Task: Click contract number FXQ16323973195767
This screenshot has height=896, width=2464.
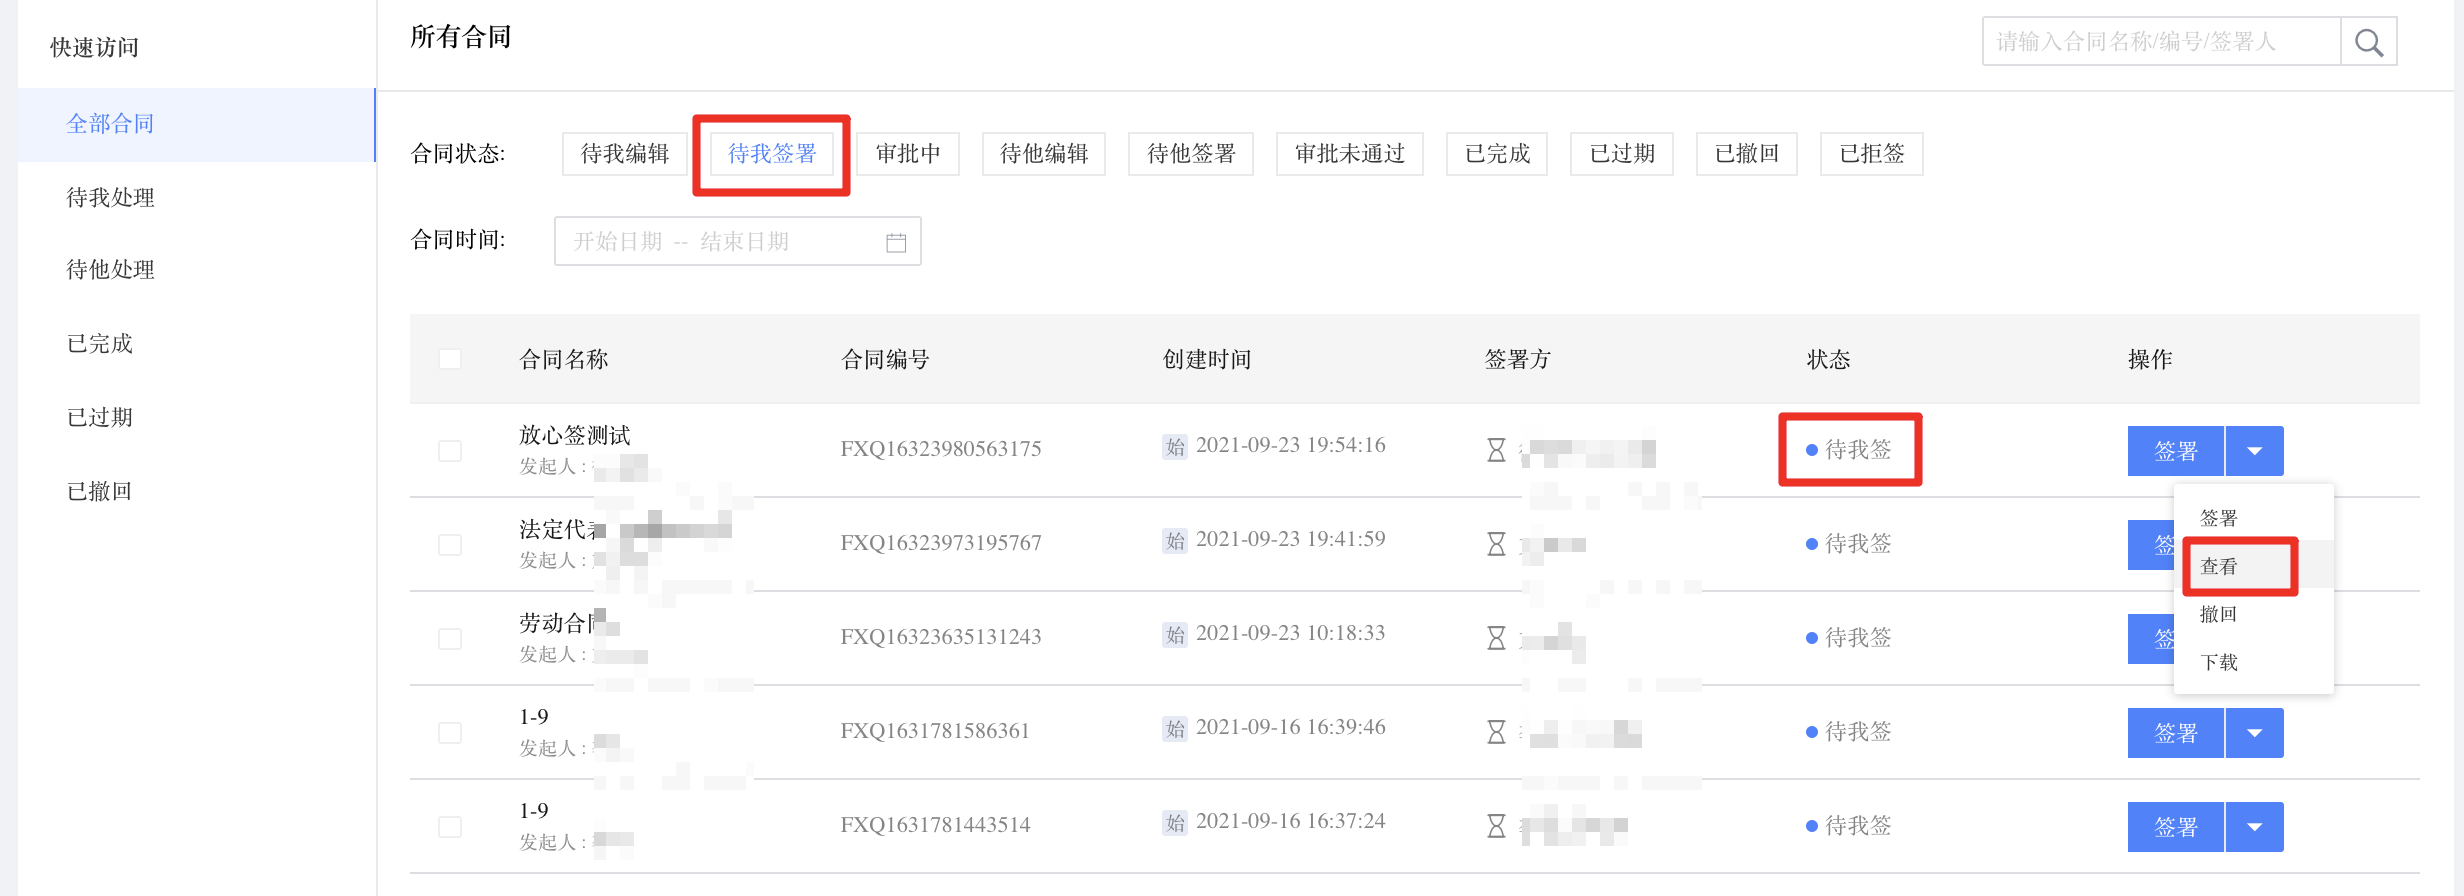Action: click(x=941, y=543)
